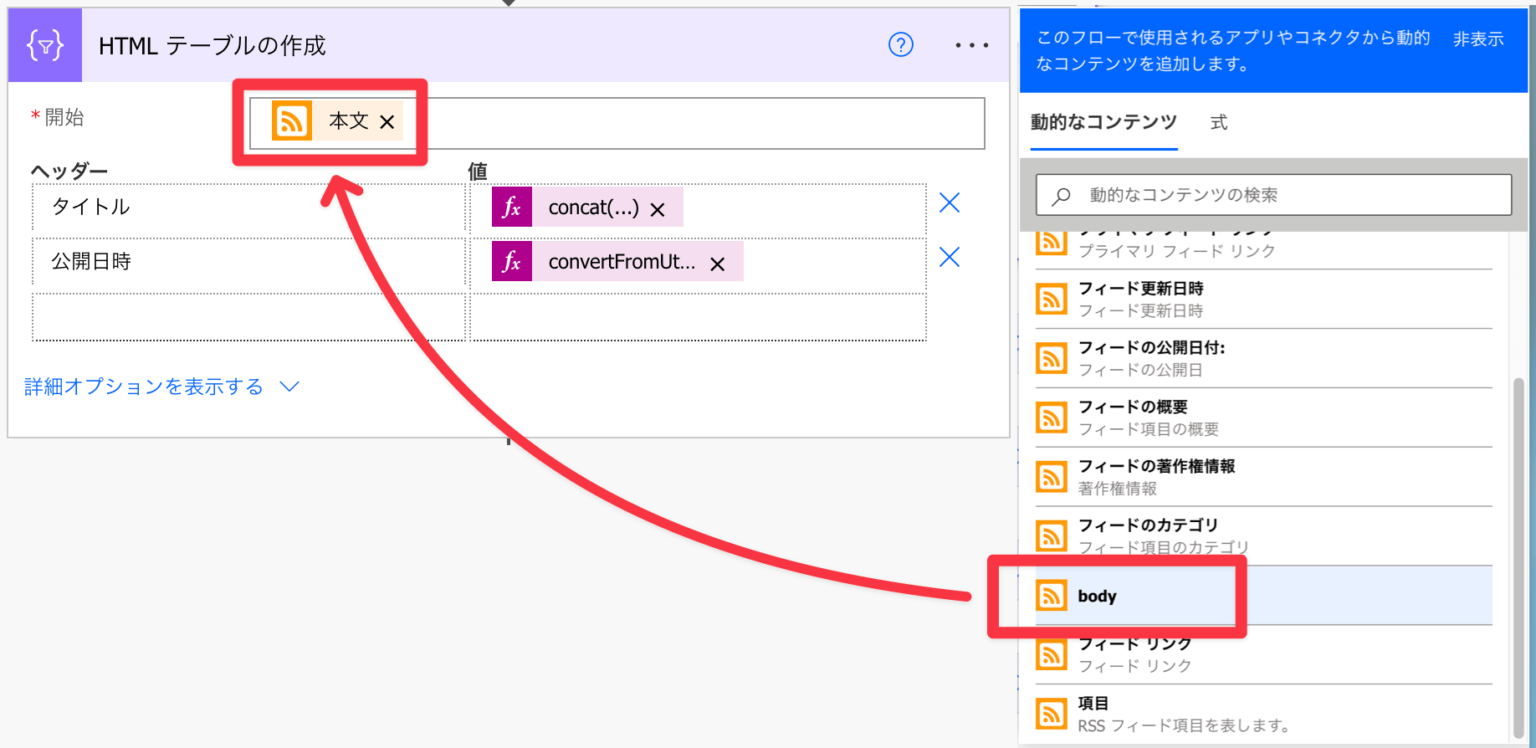Click the RSS icon beside フィードのカテゴリ
The image size is (1536, 748).
click(x=1051, y=536)
